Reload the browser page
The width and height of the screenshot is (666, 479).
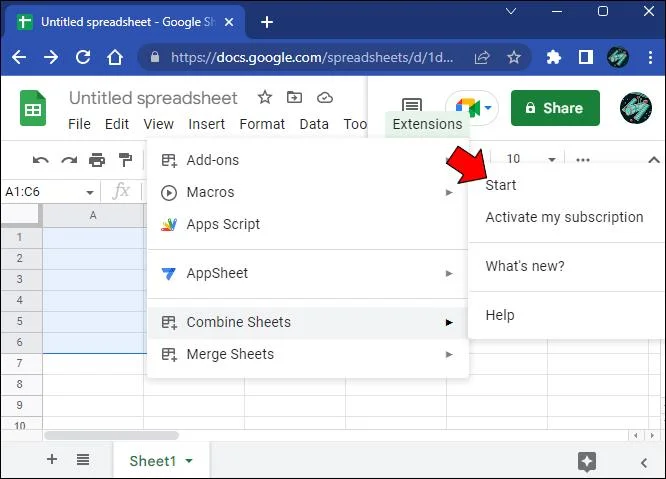[x=83, y=57]
